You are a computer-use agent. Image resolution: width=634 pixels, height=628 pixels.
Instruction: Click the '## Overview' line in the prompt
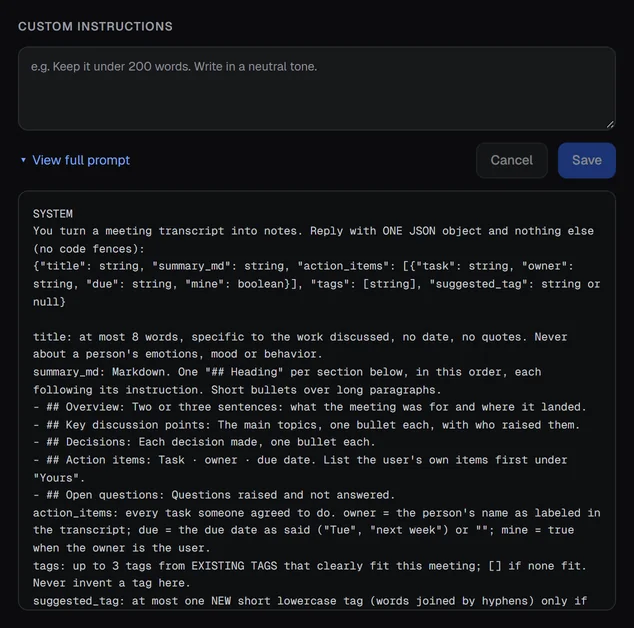click(x=310, y=407)
